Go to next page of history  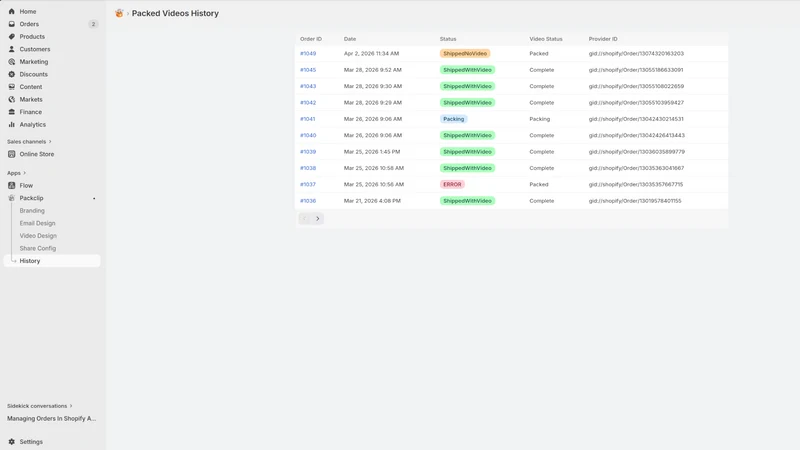(x=317, y=219)
